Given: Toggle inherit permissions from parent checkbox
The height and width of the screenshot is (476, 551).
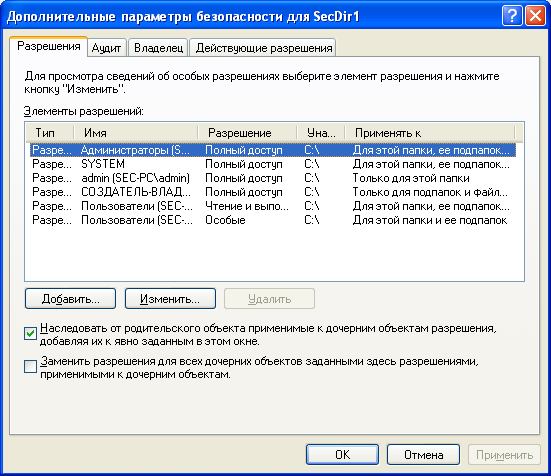Looking at the screenshot, I should pyautogui.click(x=30, y=333).
